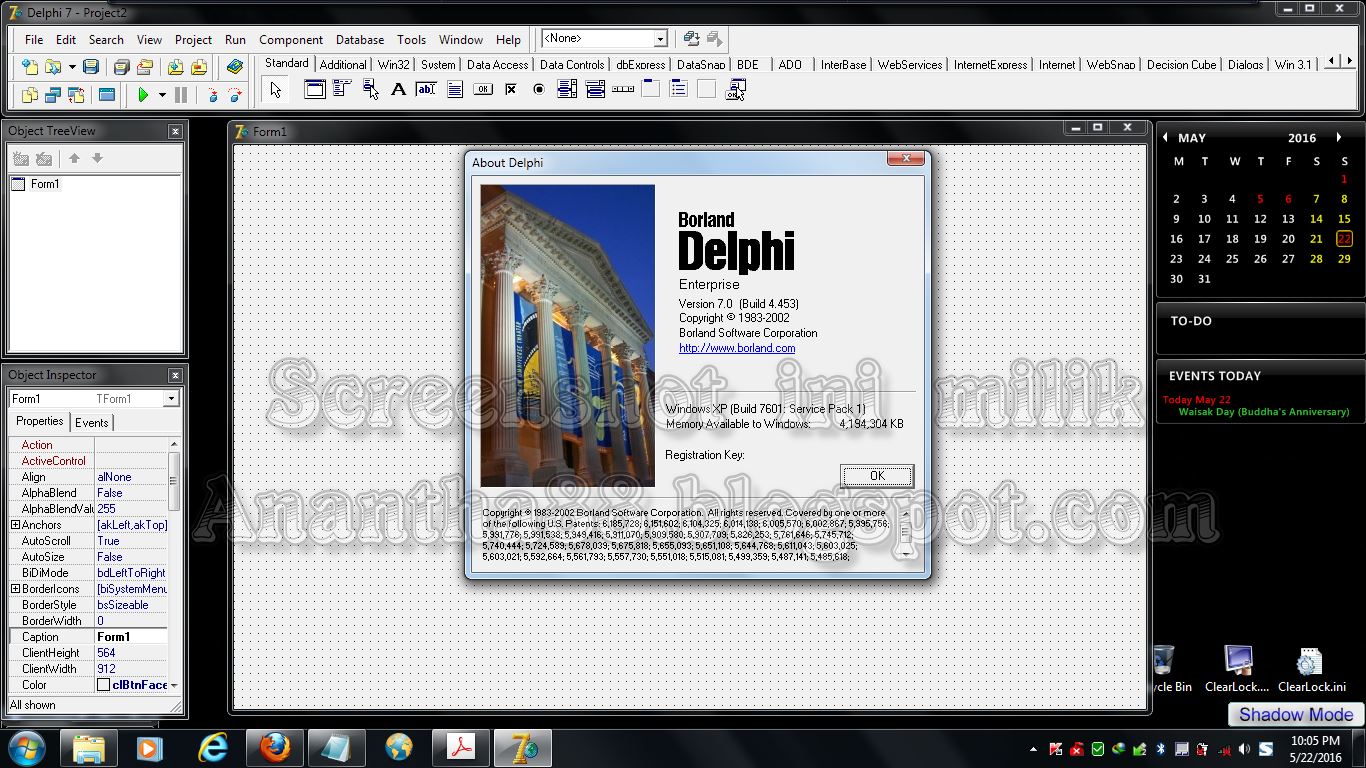Screen dimensions: 1366x768
Task: Click the New Items toolbar icon
Action: pyautogui.click(x=29, y=67)
